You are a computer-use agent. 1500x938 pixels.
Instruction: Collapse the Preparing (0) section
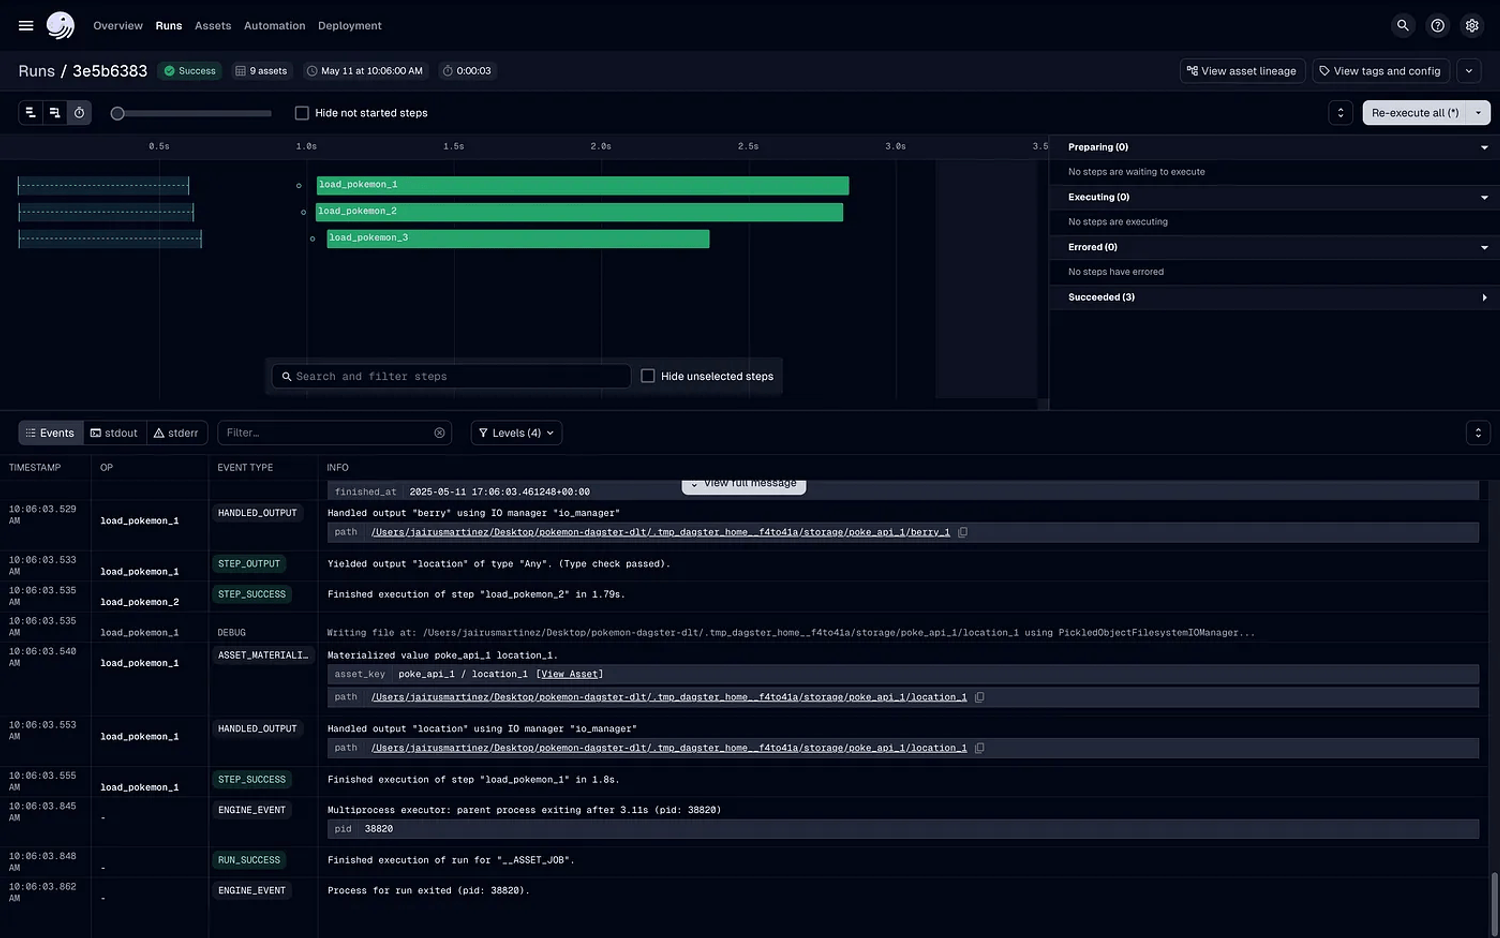pyautogui.click(x=1484, y=147)
